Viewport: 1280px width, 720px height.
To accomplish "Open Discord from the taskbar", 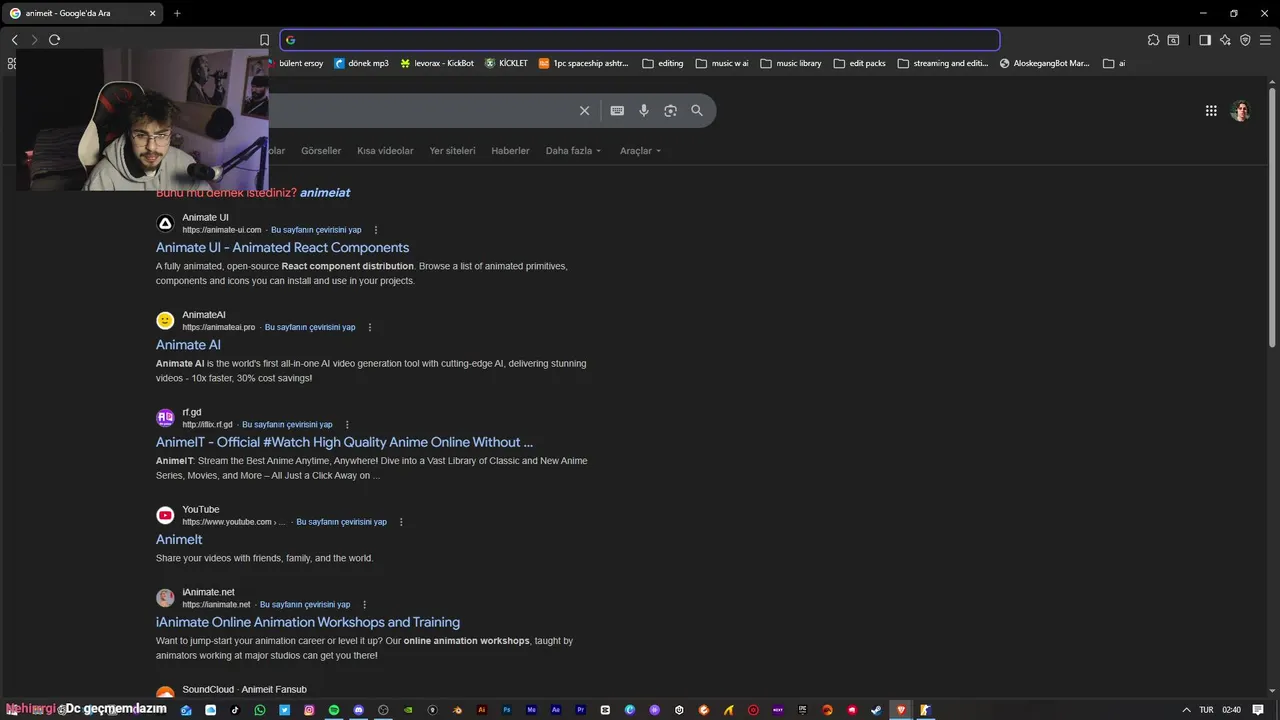I will (x=358, y=710).
